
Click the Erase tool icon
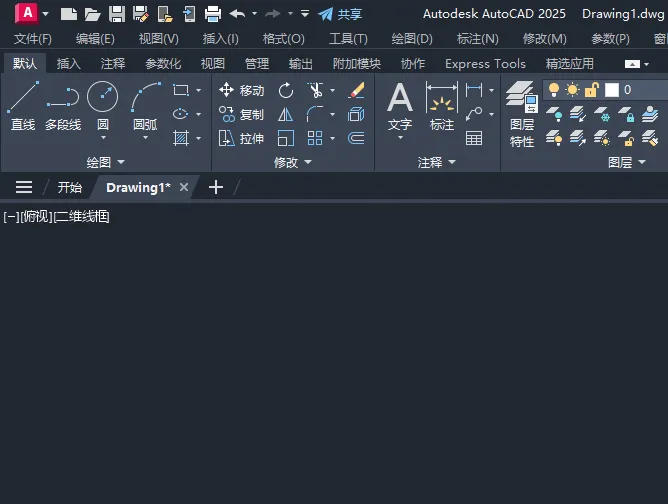coord(356,90)
